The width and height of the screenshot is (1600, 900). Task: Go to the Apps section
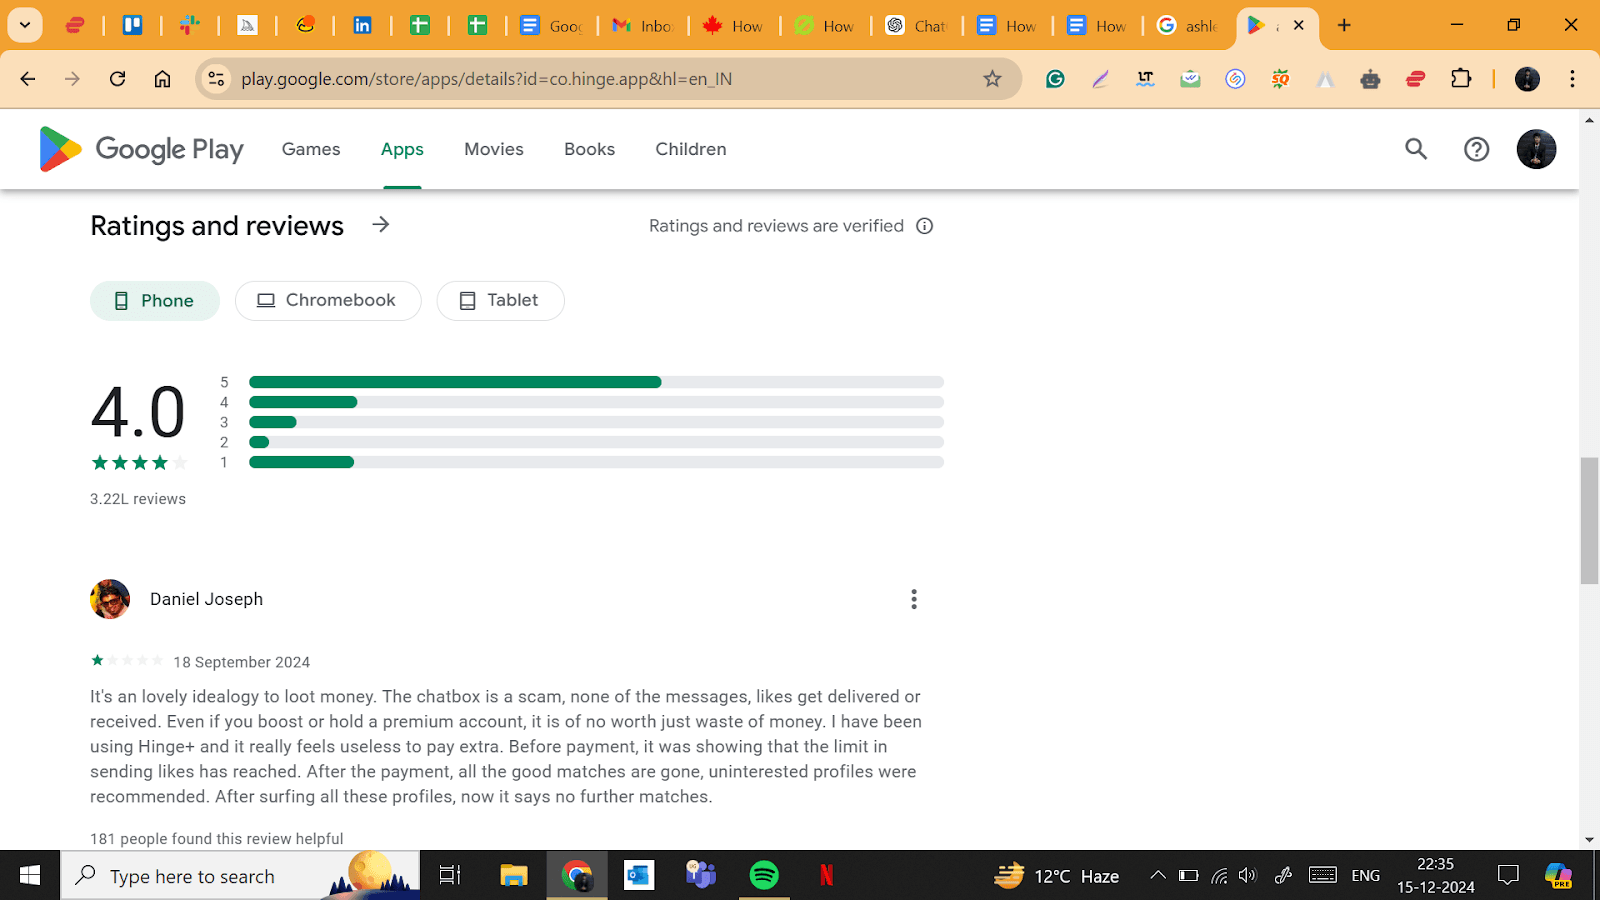click(x=402, y=149)
